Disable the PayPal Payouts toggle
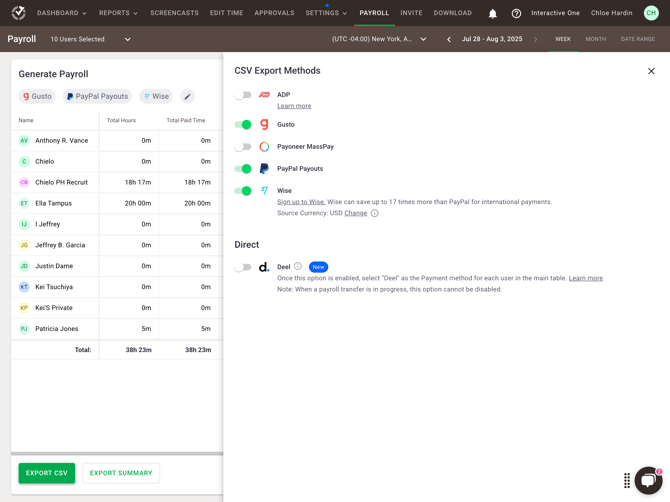The width and height of the screenshot is (670, 502). point(243,169)
